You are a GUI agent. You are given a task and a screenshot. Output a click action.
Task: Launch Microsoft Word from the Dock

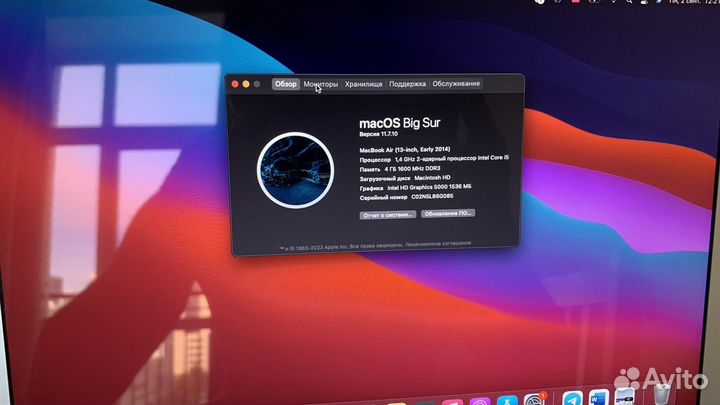click(599, 398)
